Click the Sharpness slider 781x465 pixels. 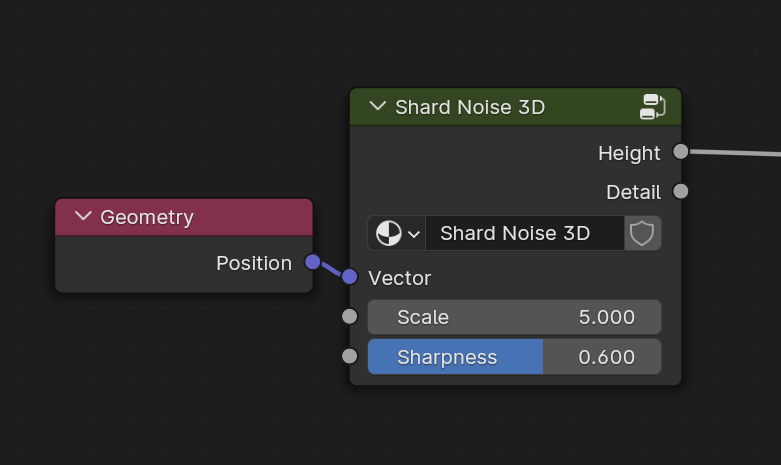click(514, 357)
